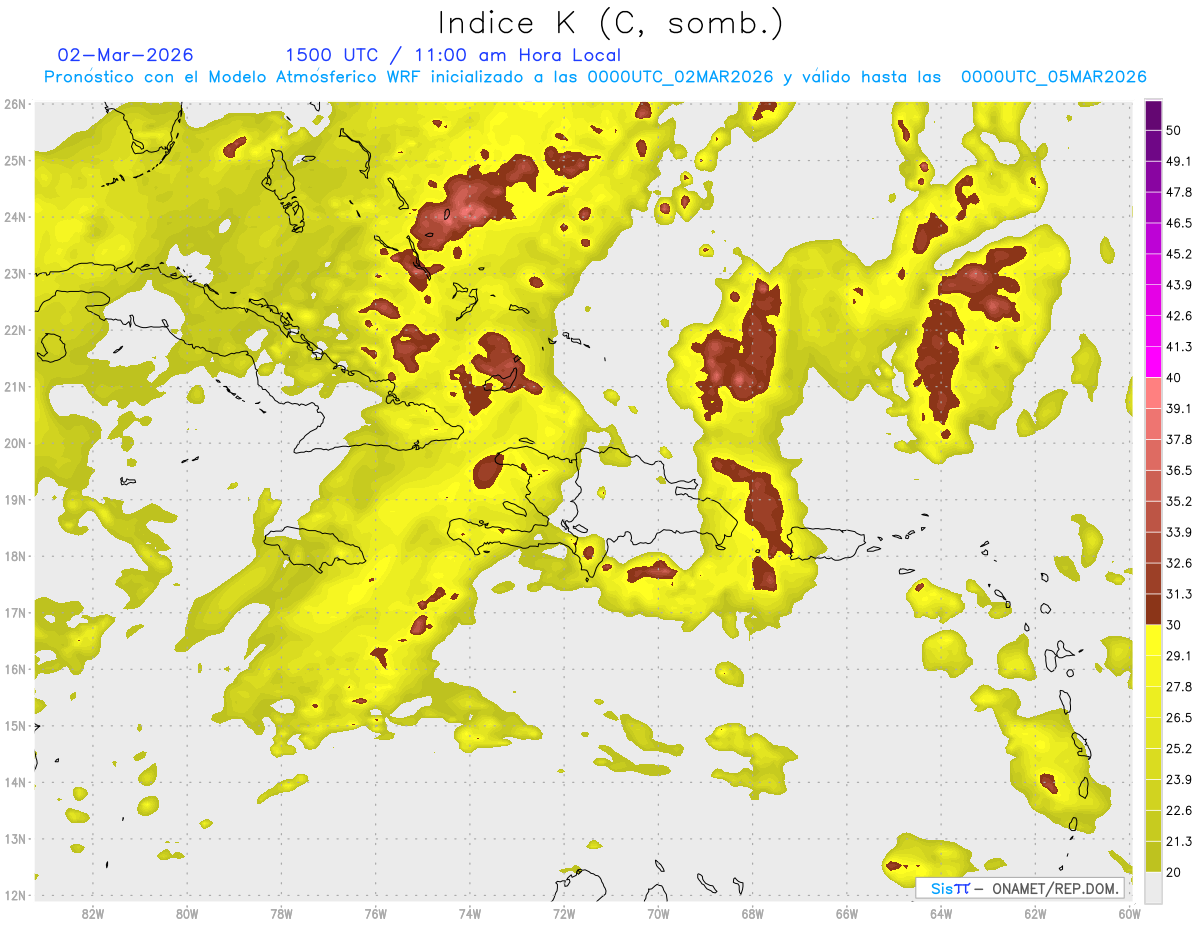Select the "64W" longitude label
This screenshot has width=1200, height=927.
pyautogui.click(x=941, y=914)
